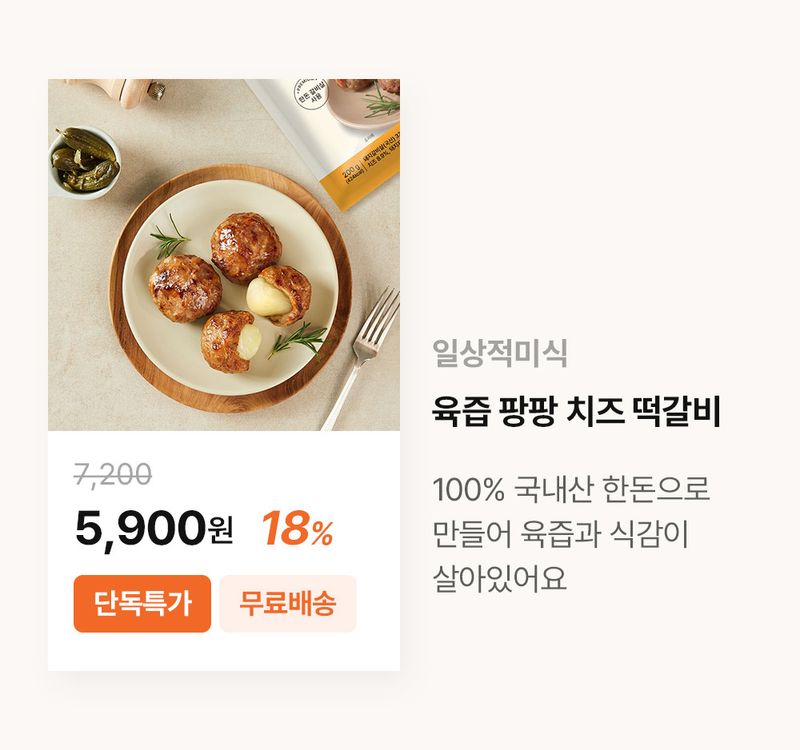
Task: Click the 무료배송 free shipping badge
Action: click(x=288, y=603)
